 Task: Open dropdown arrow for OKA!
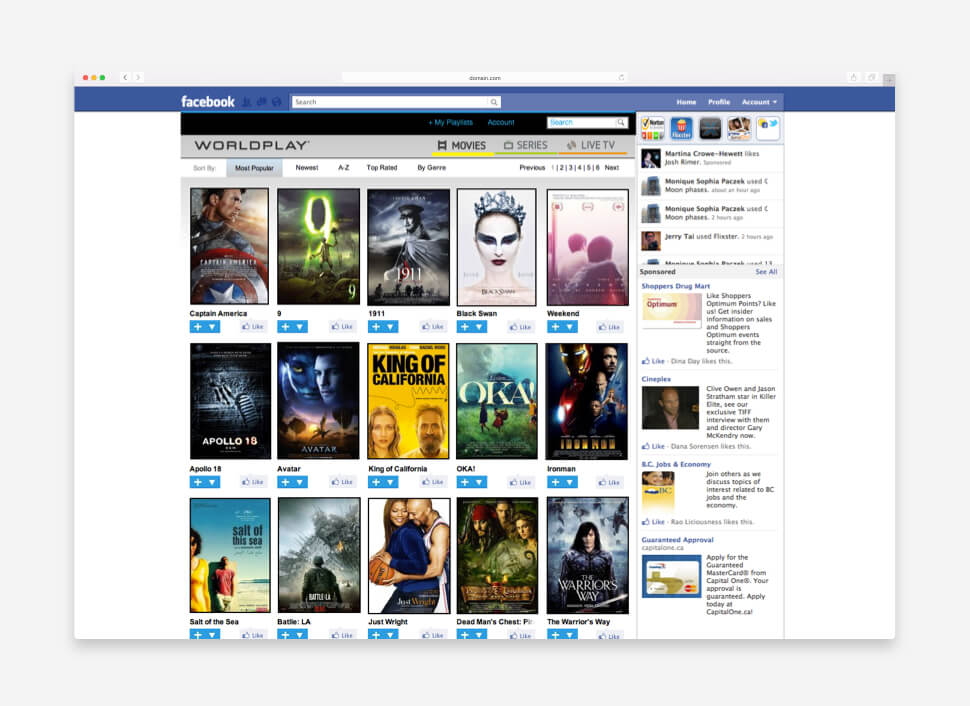pyautogui.click(x=479, y=482)
